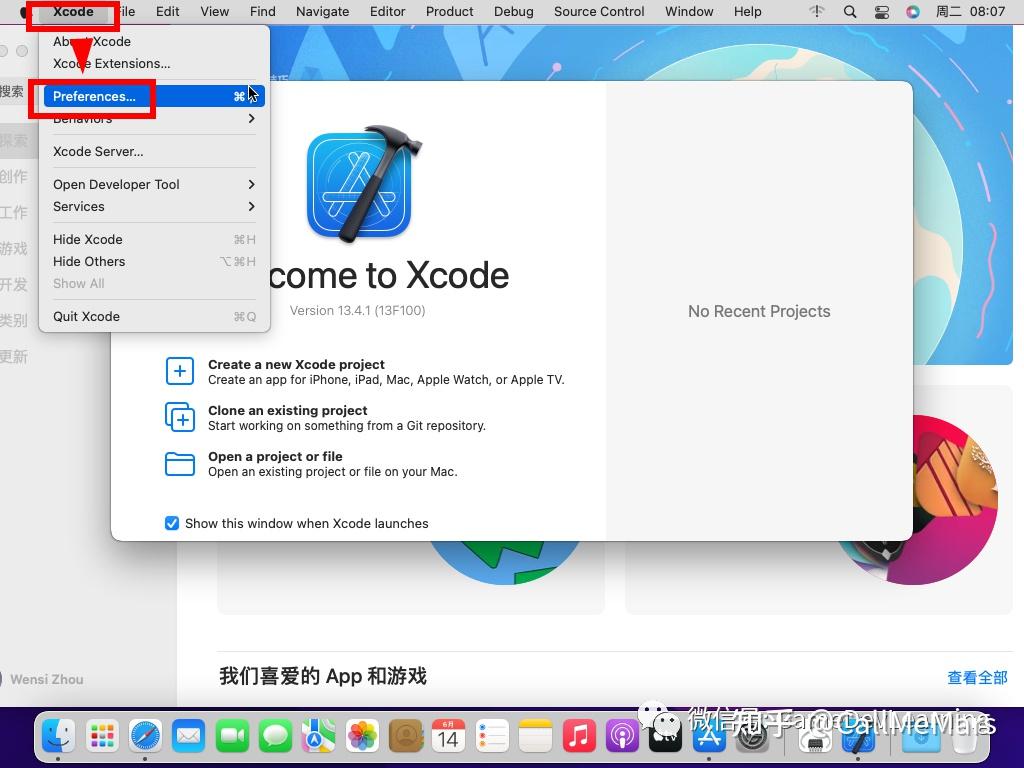The width and height of the screenshot is (1024, 768).
Task: Open Maps from the Dock
Action: [319, 737]
